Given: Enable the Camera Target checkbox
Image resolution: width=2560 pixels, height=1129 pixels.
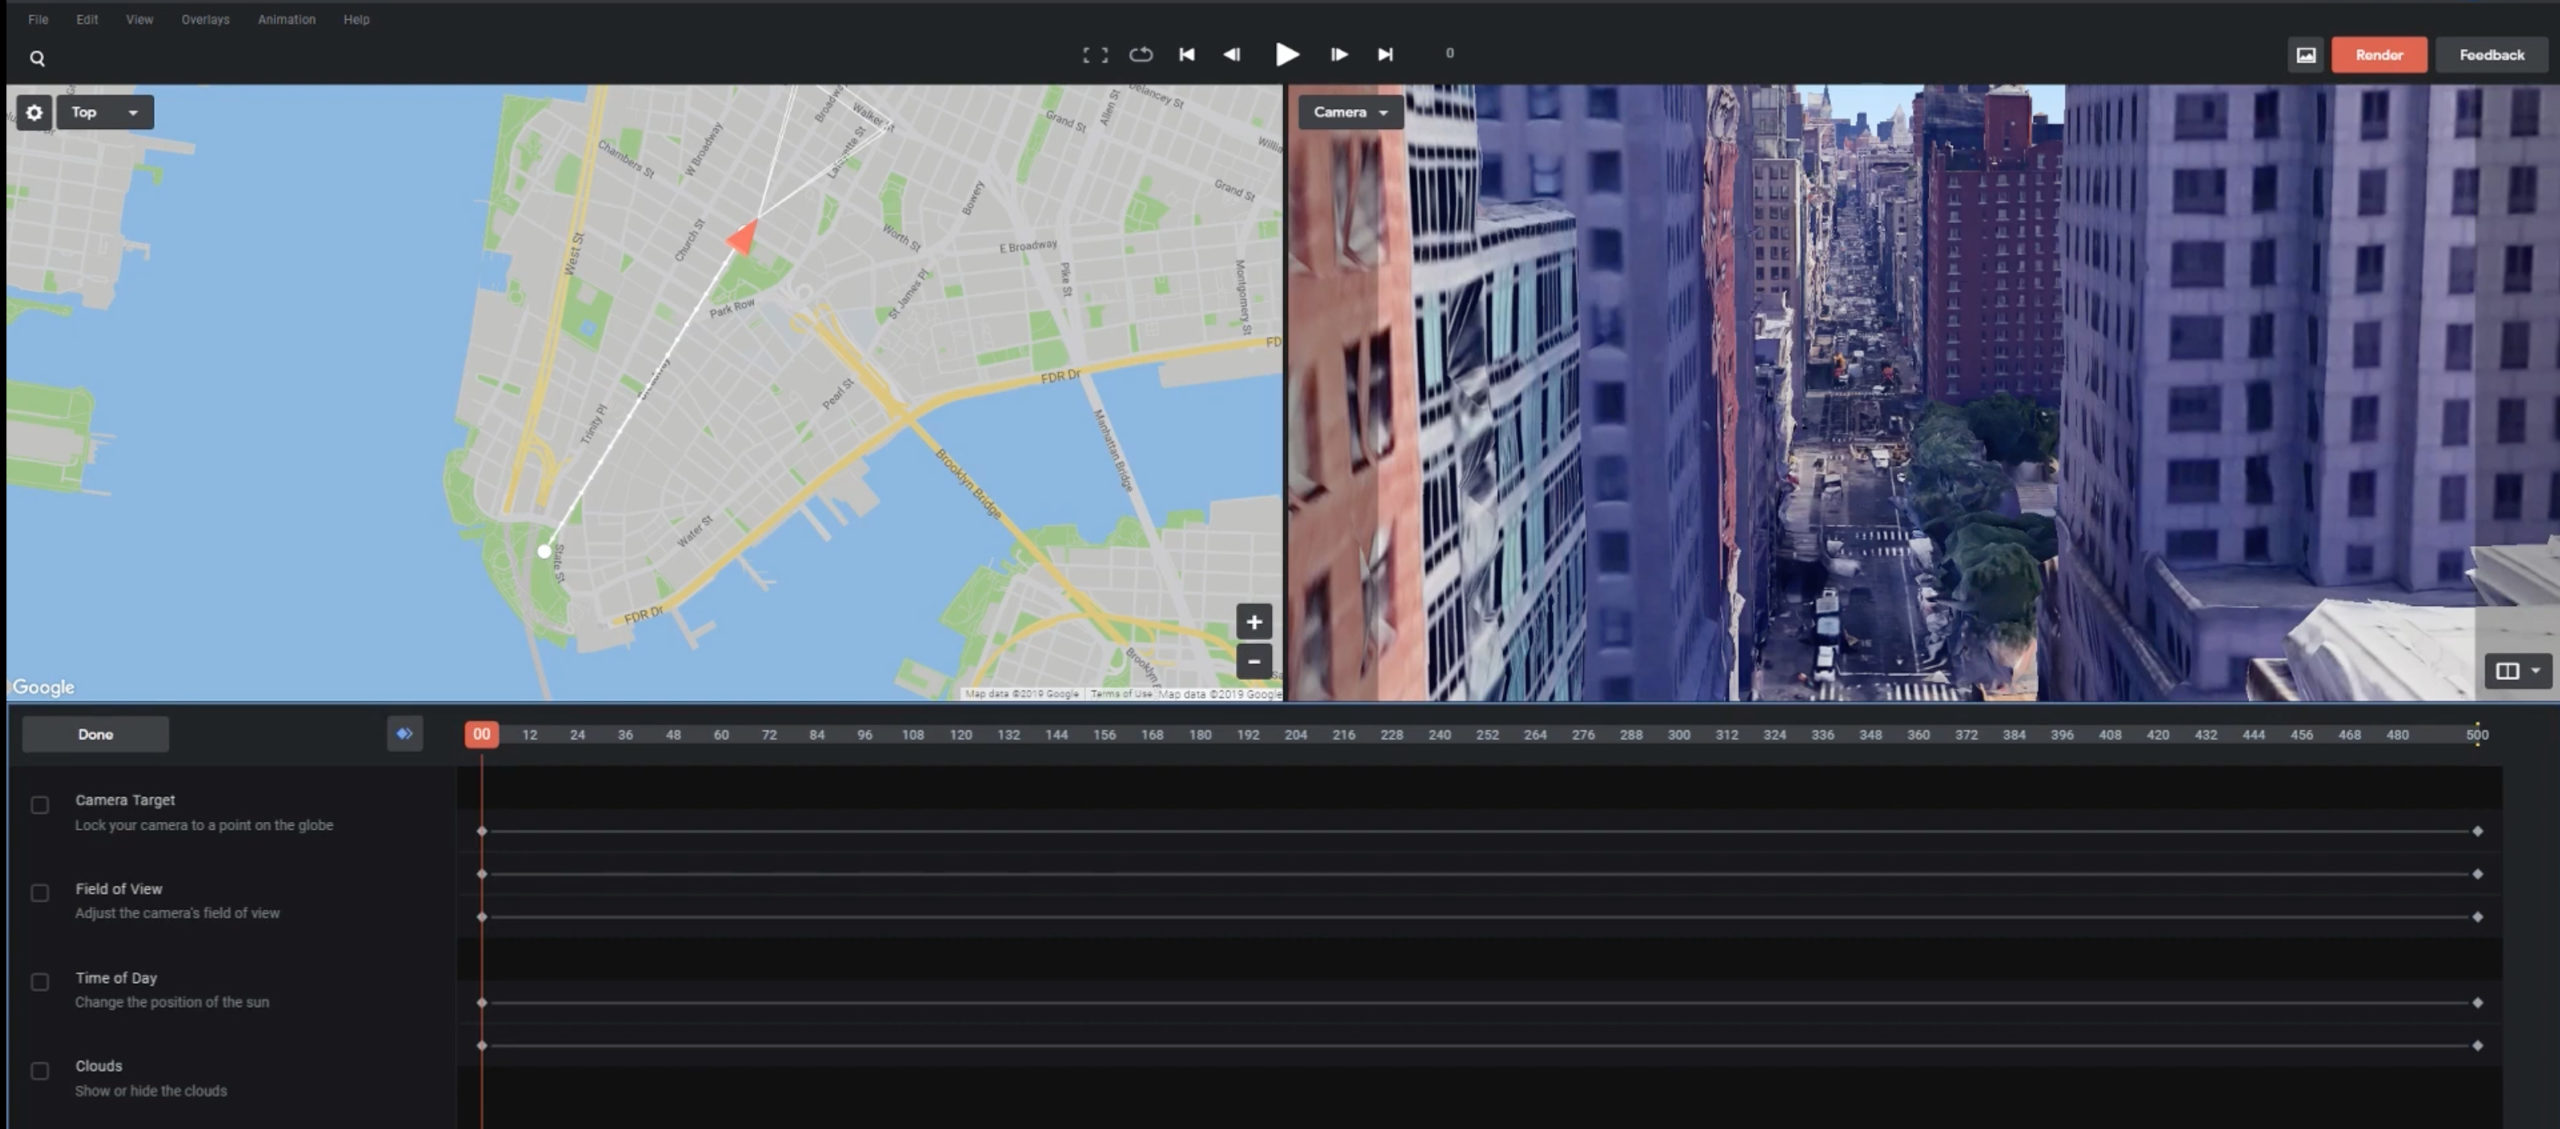Looking at the screenshot, I should tap(40, 805).
